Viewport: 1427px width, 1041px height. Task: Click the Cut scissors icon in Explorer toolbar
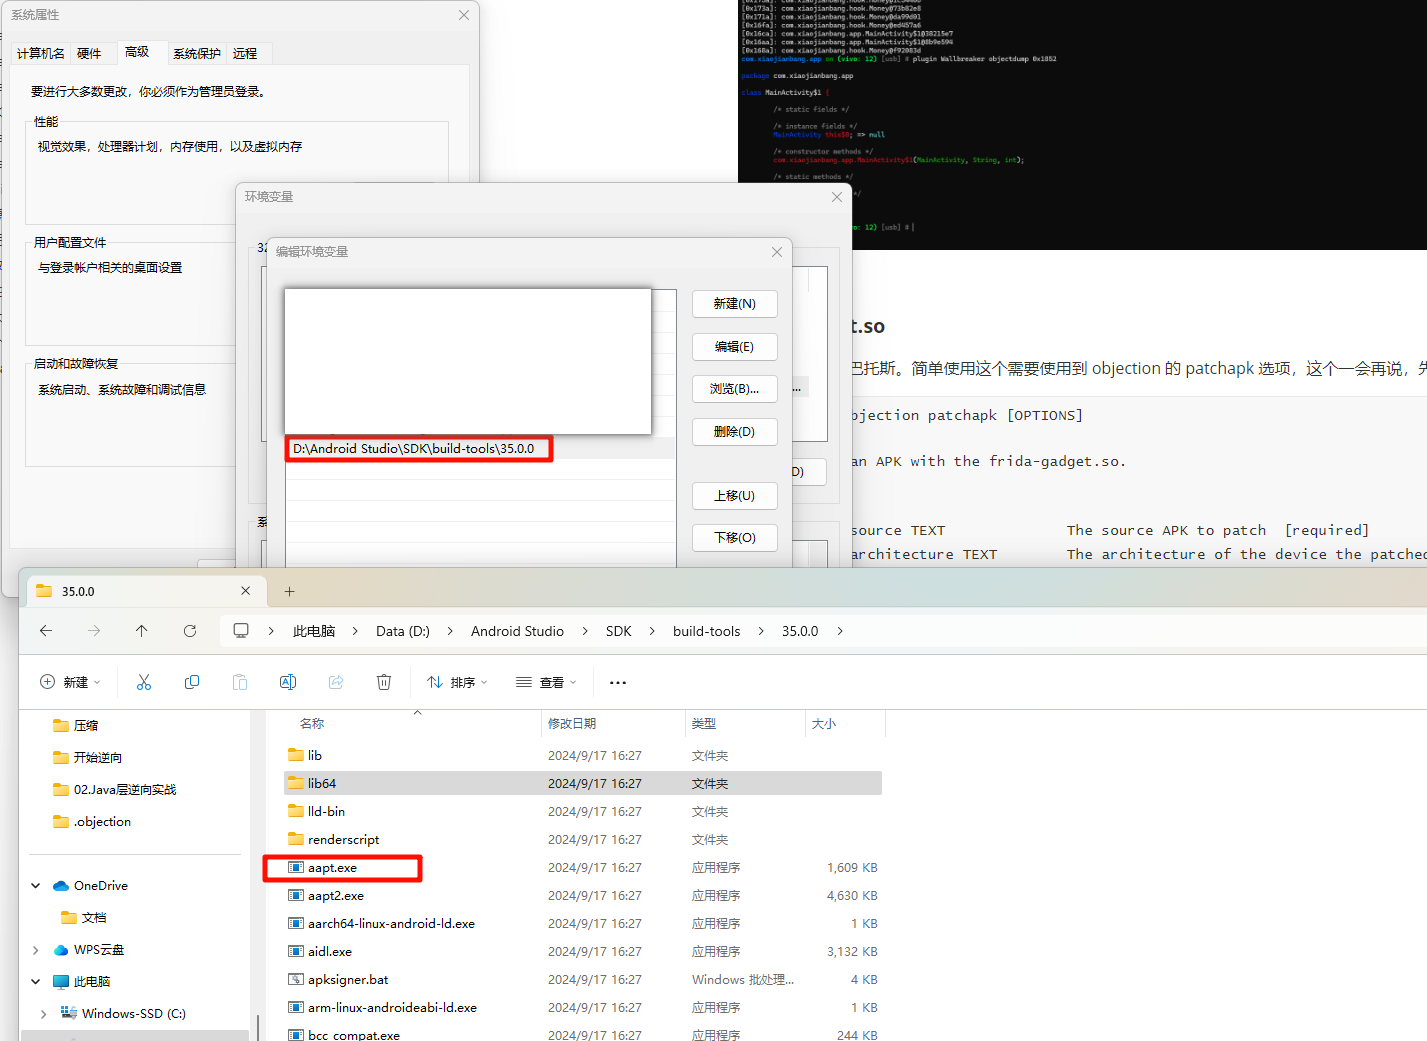[144, 682]
